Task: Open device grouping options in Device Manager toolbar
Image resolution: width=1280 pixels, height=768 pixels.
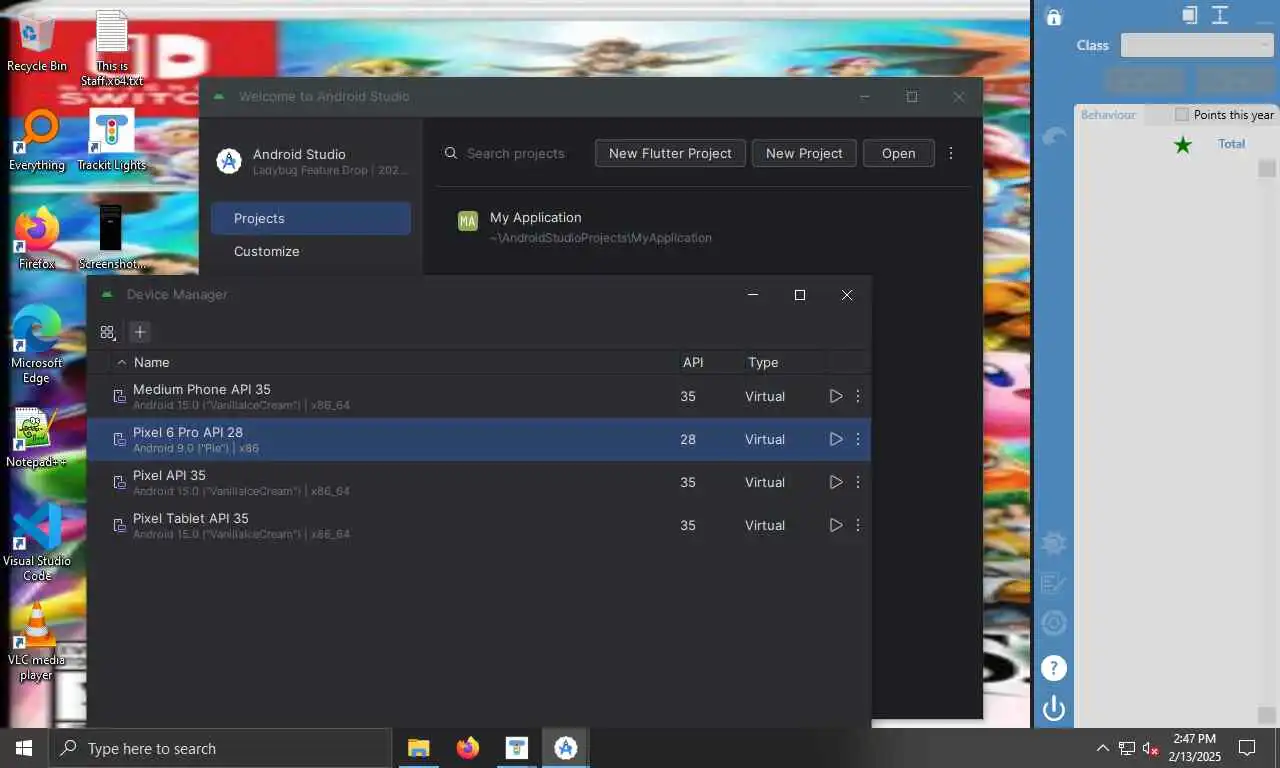Action: (108, 332)
